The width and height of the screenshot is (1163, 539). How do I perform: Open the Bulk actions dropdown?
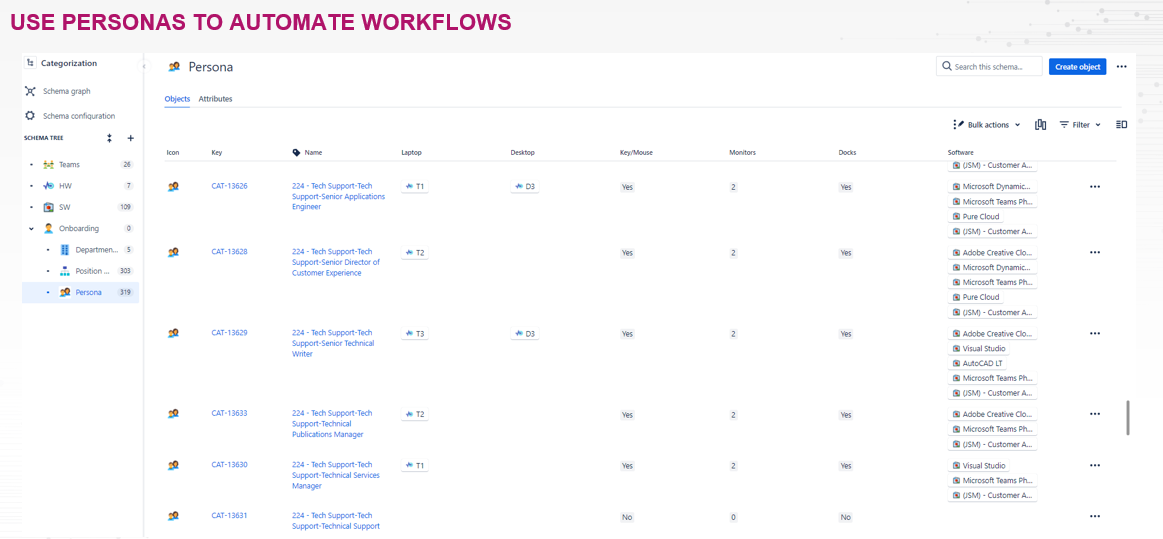pos(987,125)
